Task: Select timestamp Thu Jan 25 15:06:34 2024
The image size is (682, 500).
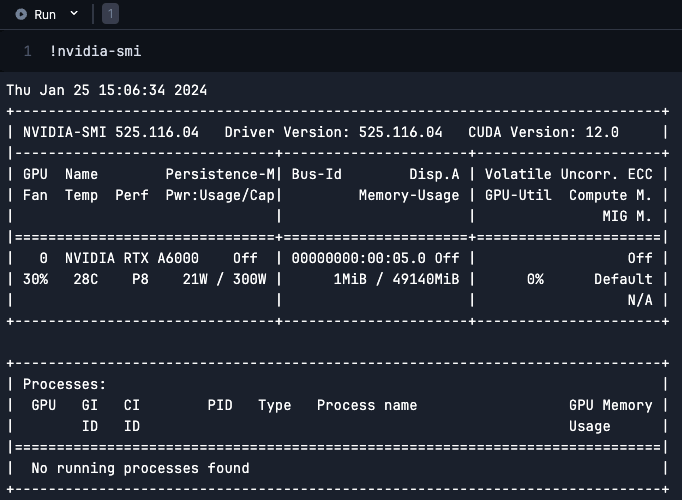Action: [x=107, y=90]
